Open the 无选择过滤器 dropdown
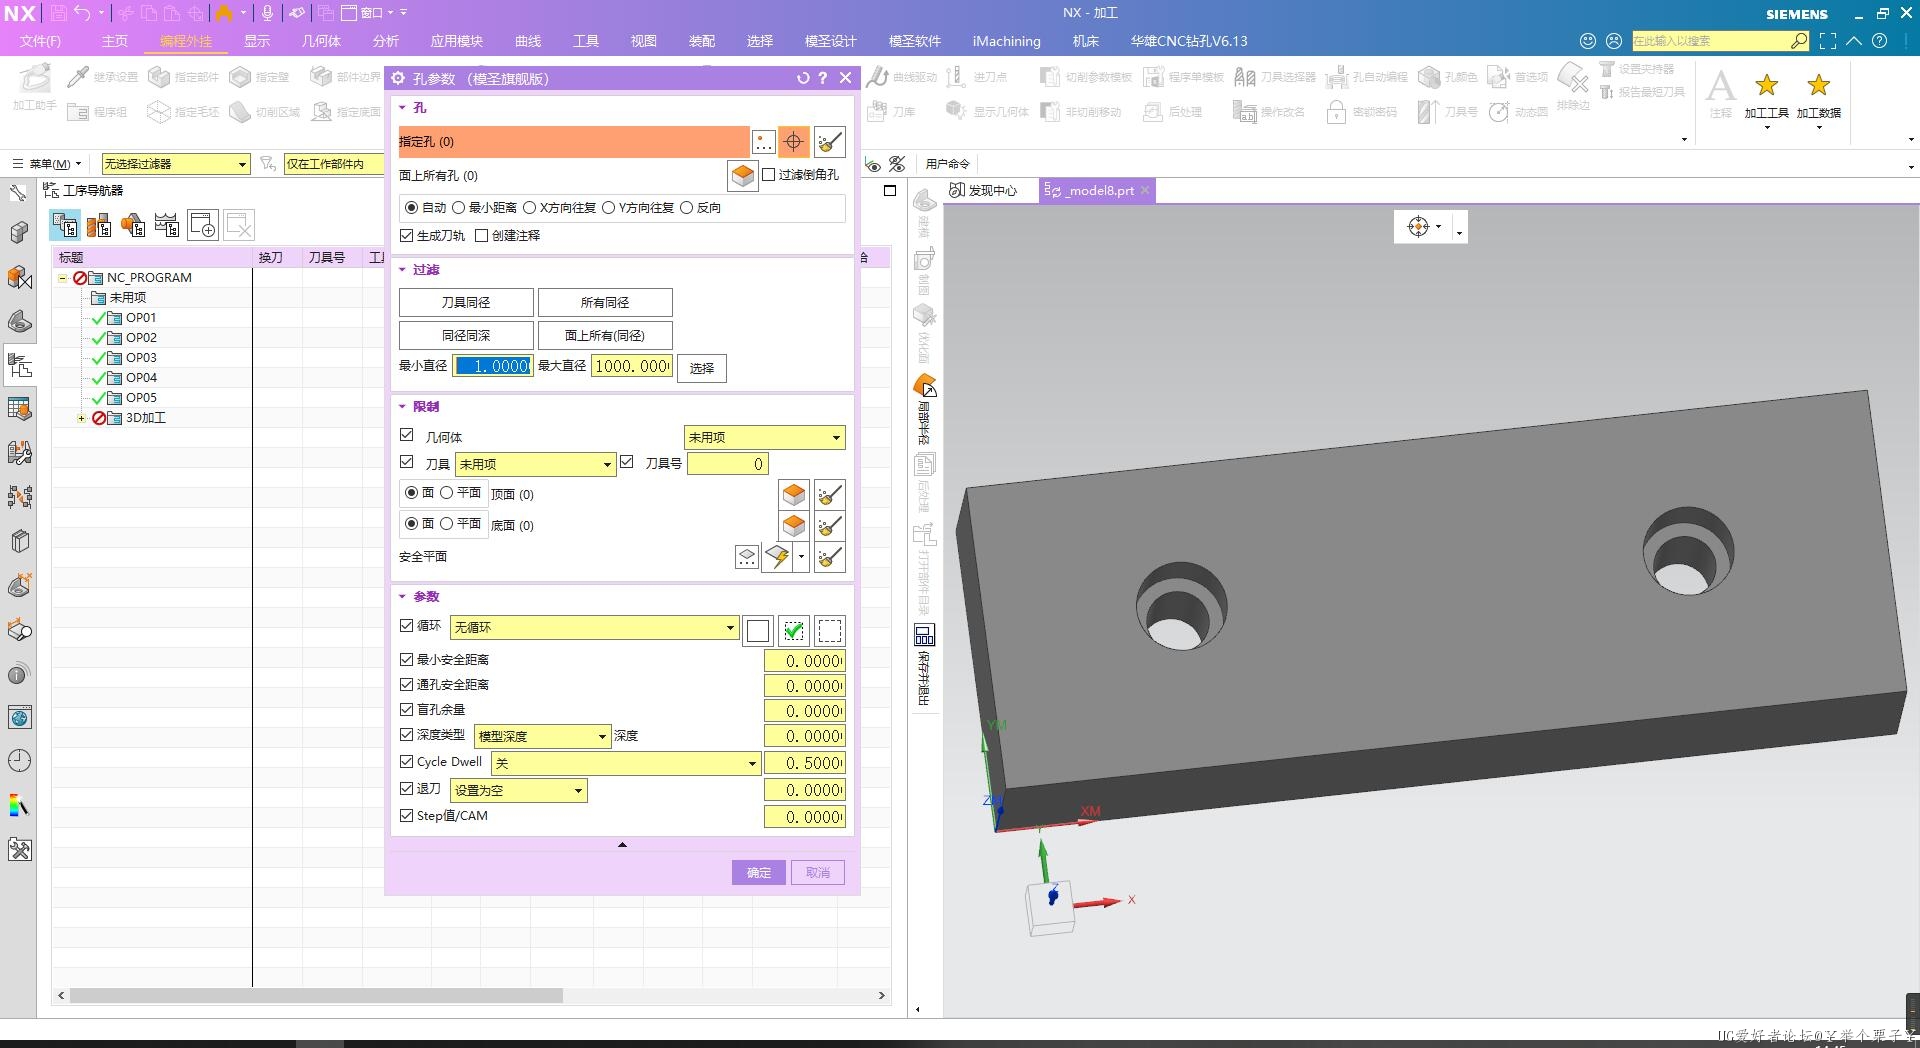Screen dimensions: 1920x1048 [175, 164]
